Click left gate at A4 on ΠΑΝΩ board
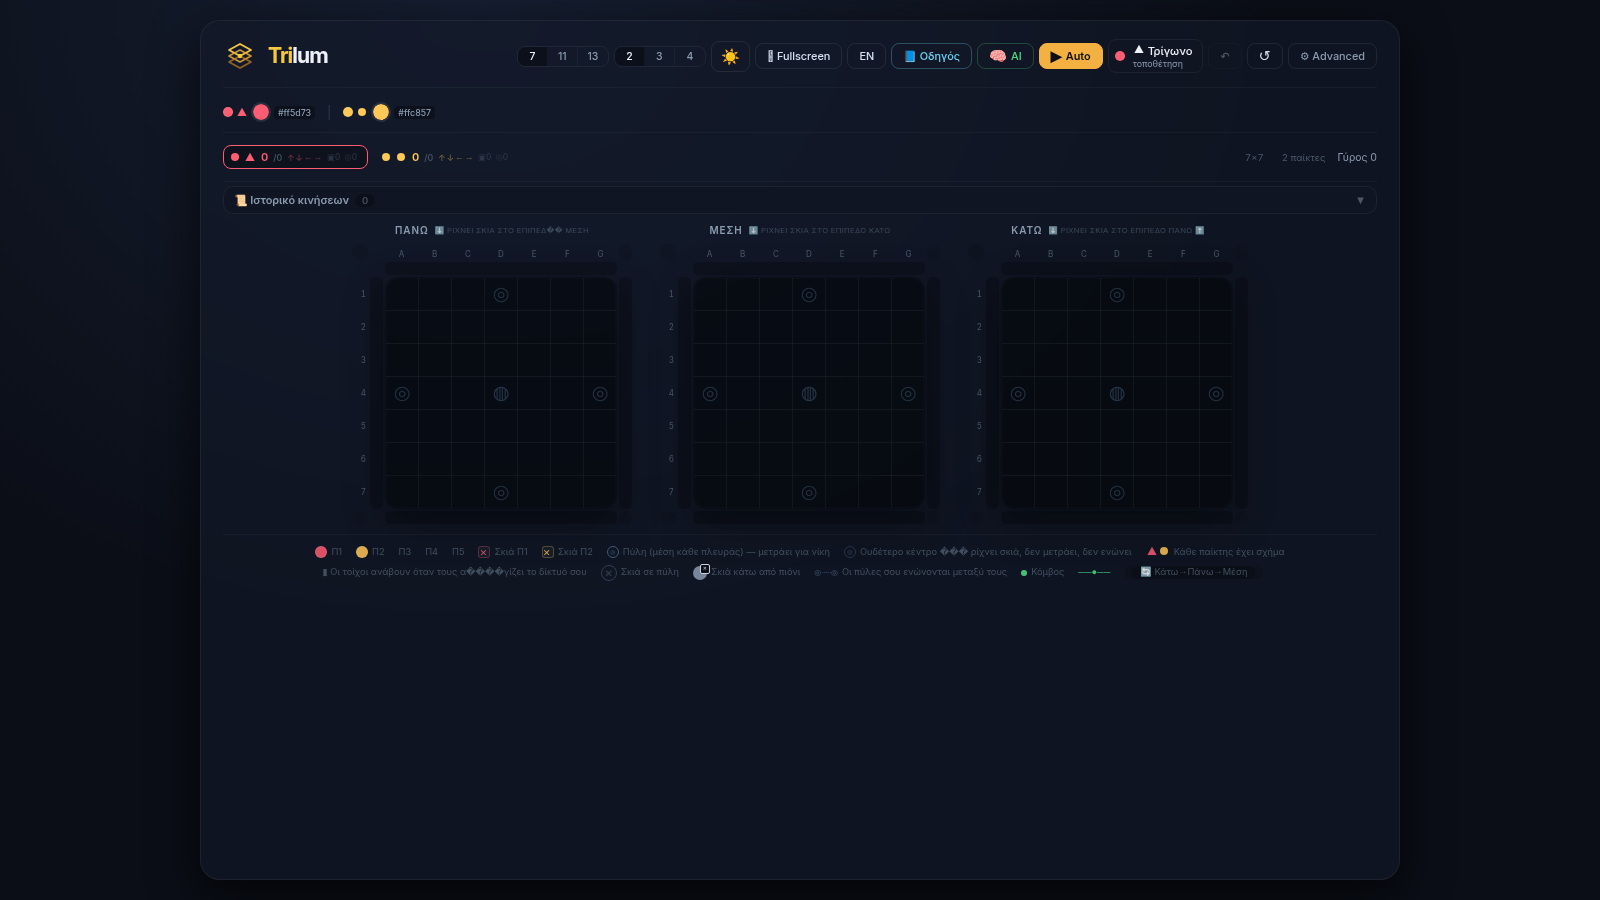Screen dimensions: 1600x900 pyautogui.click(x=402, y=394)
